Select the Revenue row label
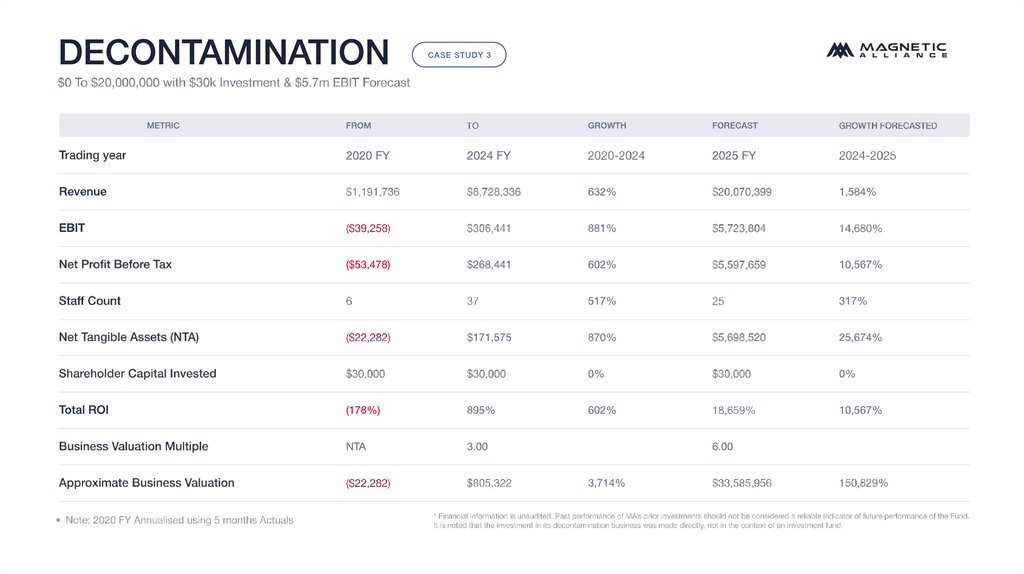The width and height of the screenshot is (1024, 574). click(x=83, y=192)
